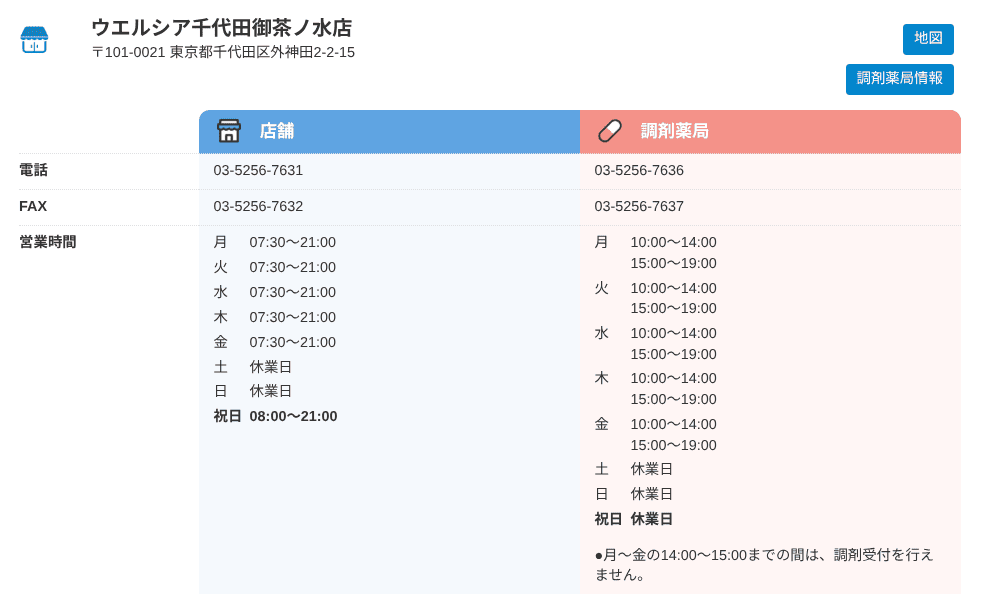Select the 店舗 column header label
Image resolution: width=1008 pixels, height=594 pixels.
[x=276, y=131]
